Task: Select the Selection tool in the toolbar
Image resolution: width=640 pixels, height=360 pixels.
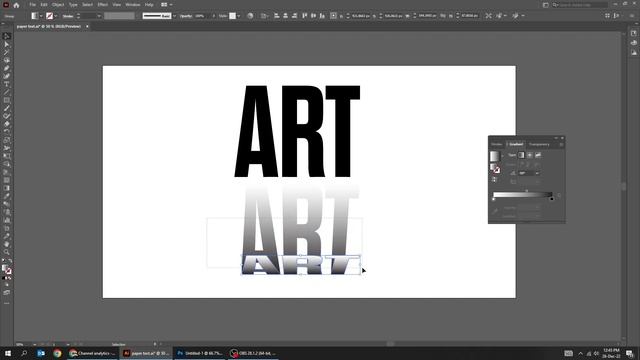Action: [7, 36]
